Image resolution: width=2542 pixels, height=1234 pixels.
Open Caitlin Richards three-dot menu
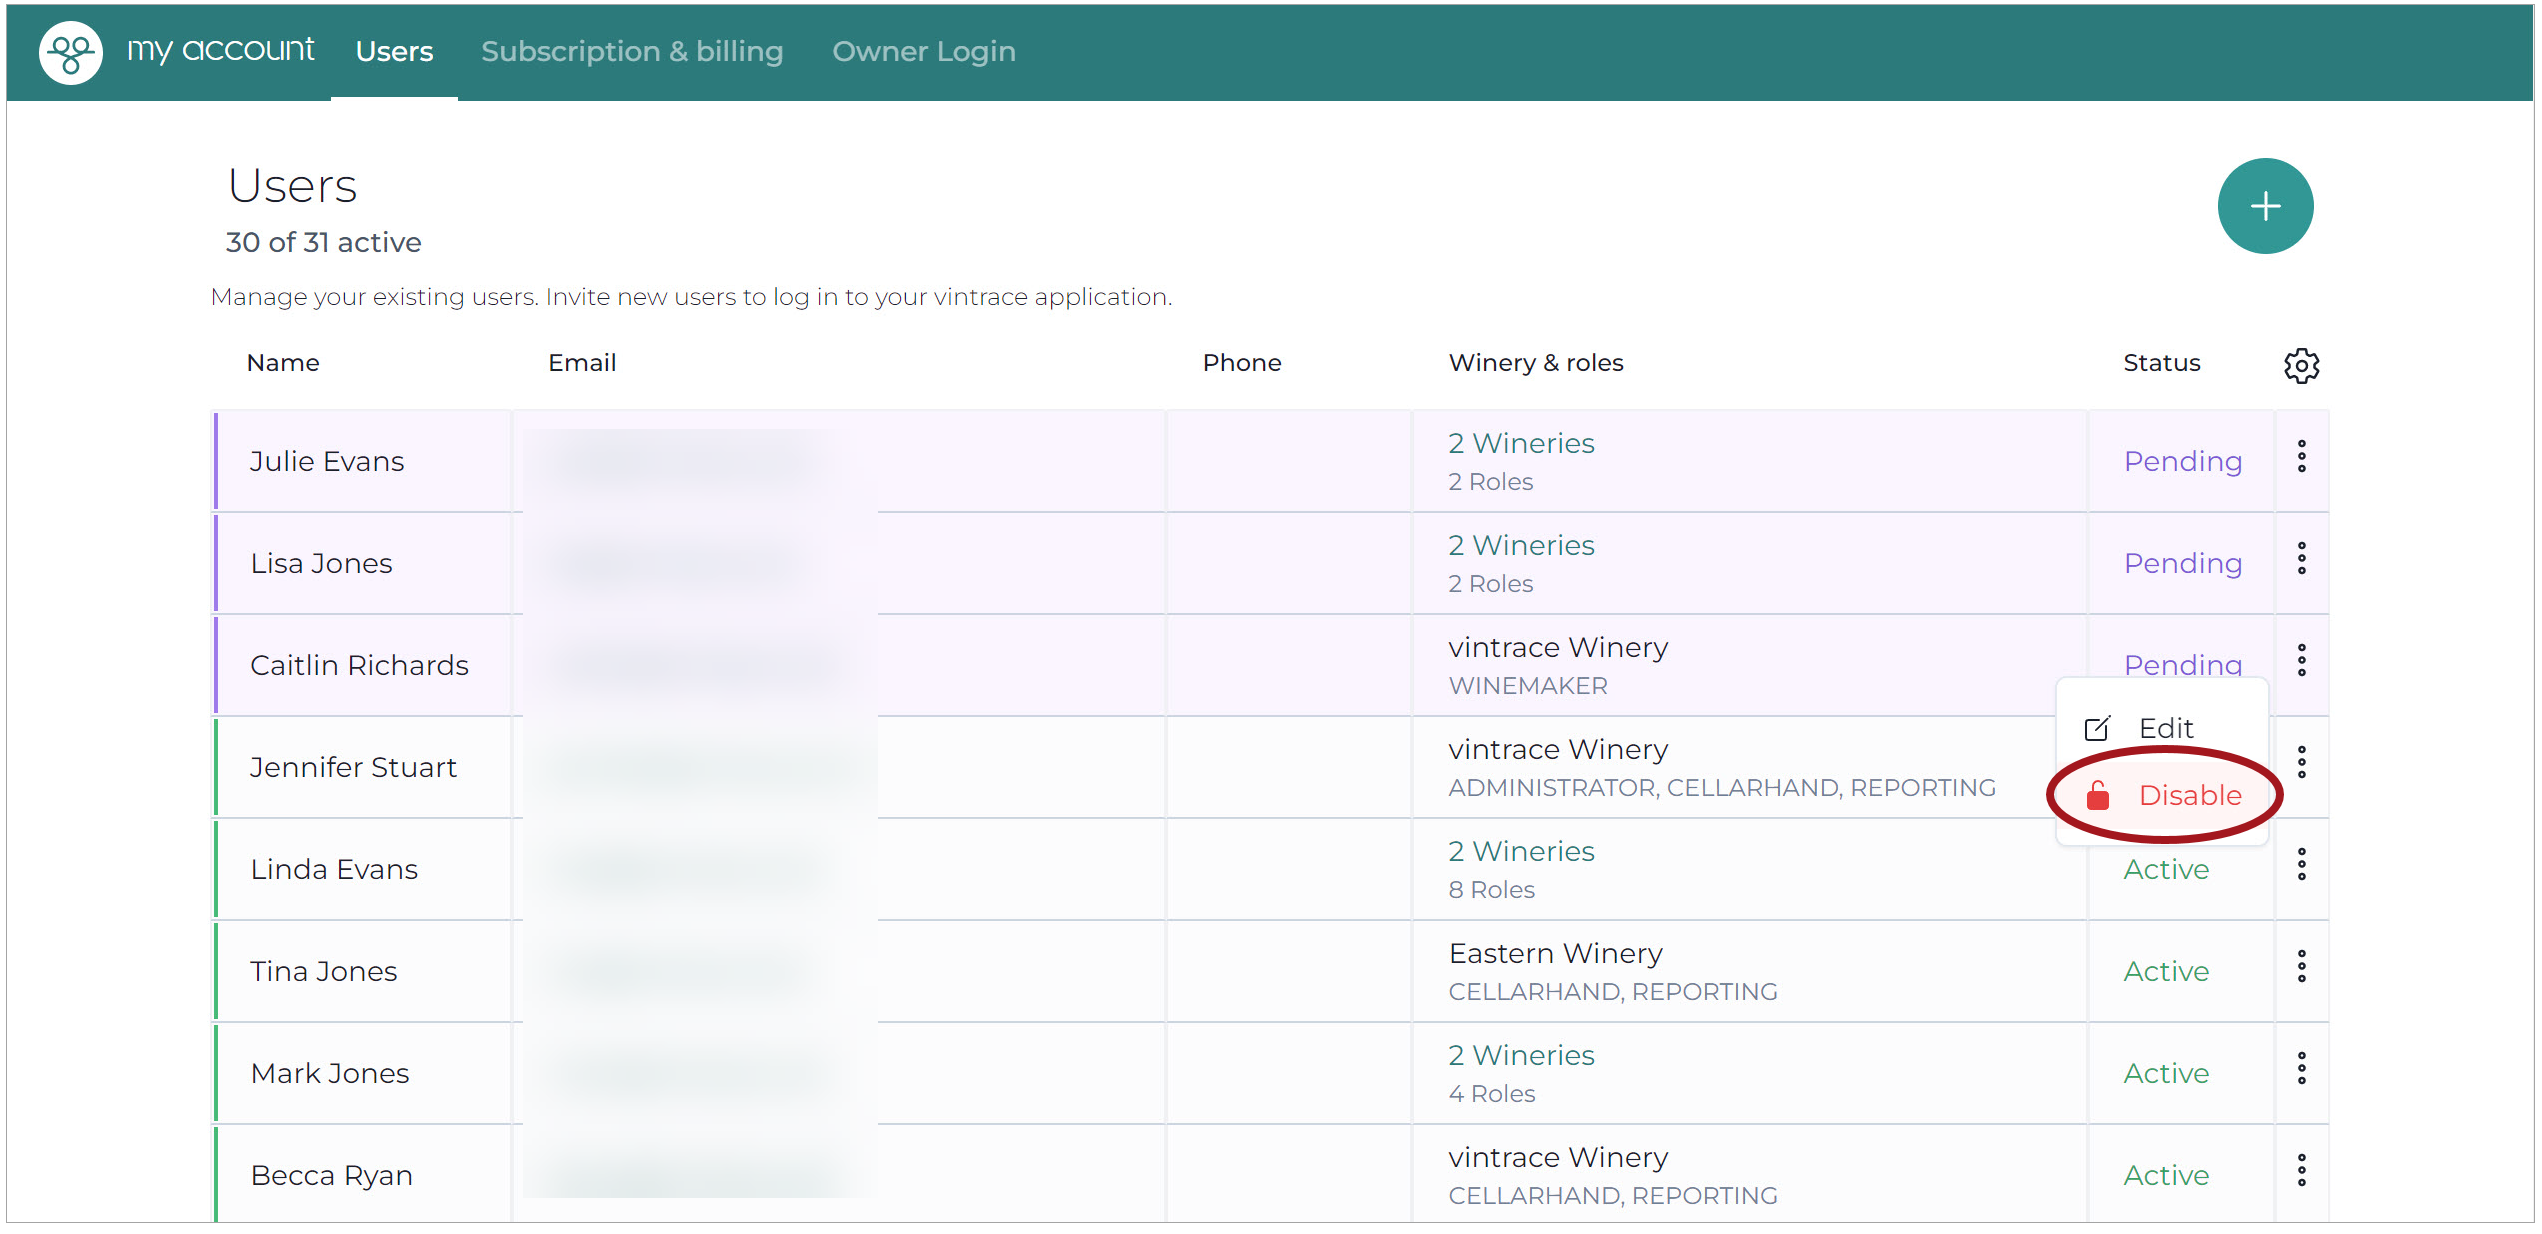tap(2301, 661)
